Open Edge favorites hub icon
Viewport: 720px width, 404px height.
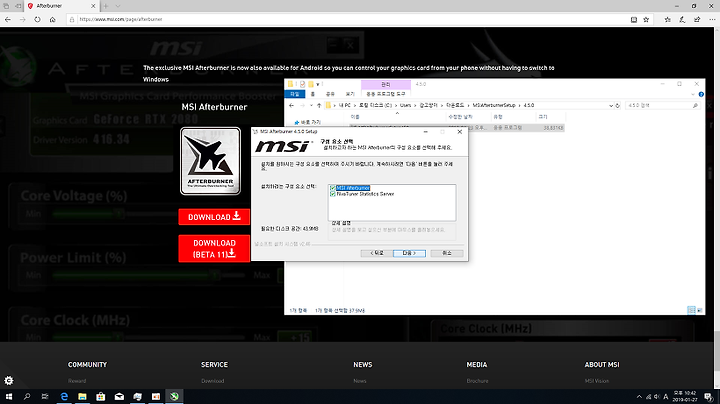tap(668, 19)
